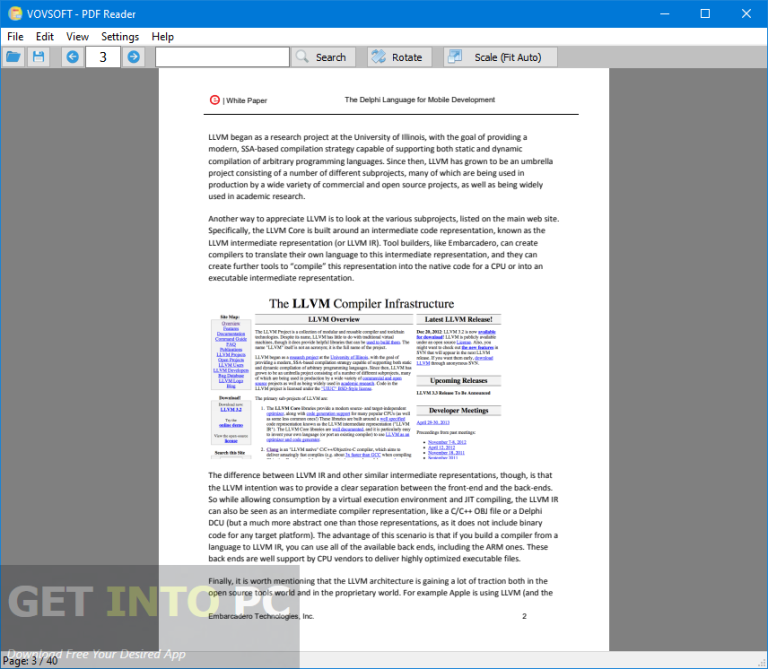
Task: Click the 'Latest LLVM Release!' heading
Action: (458, 319)
